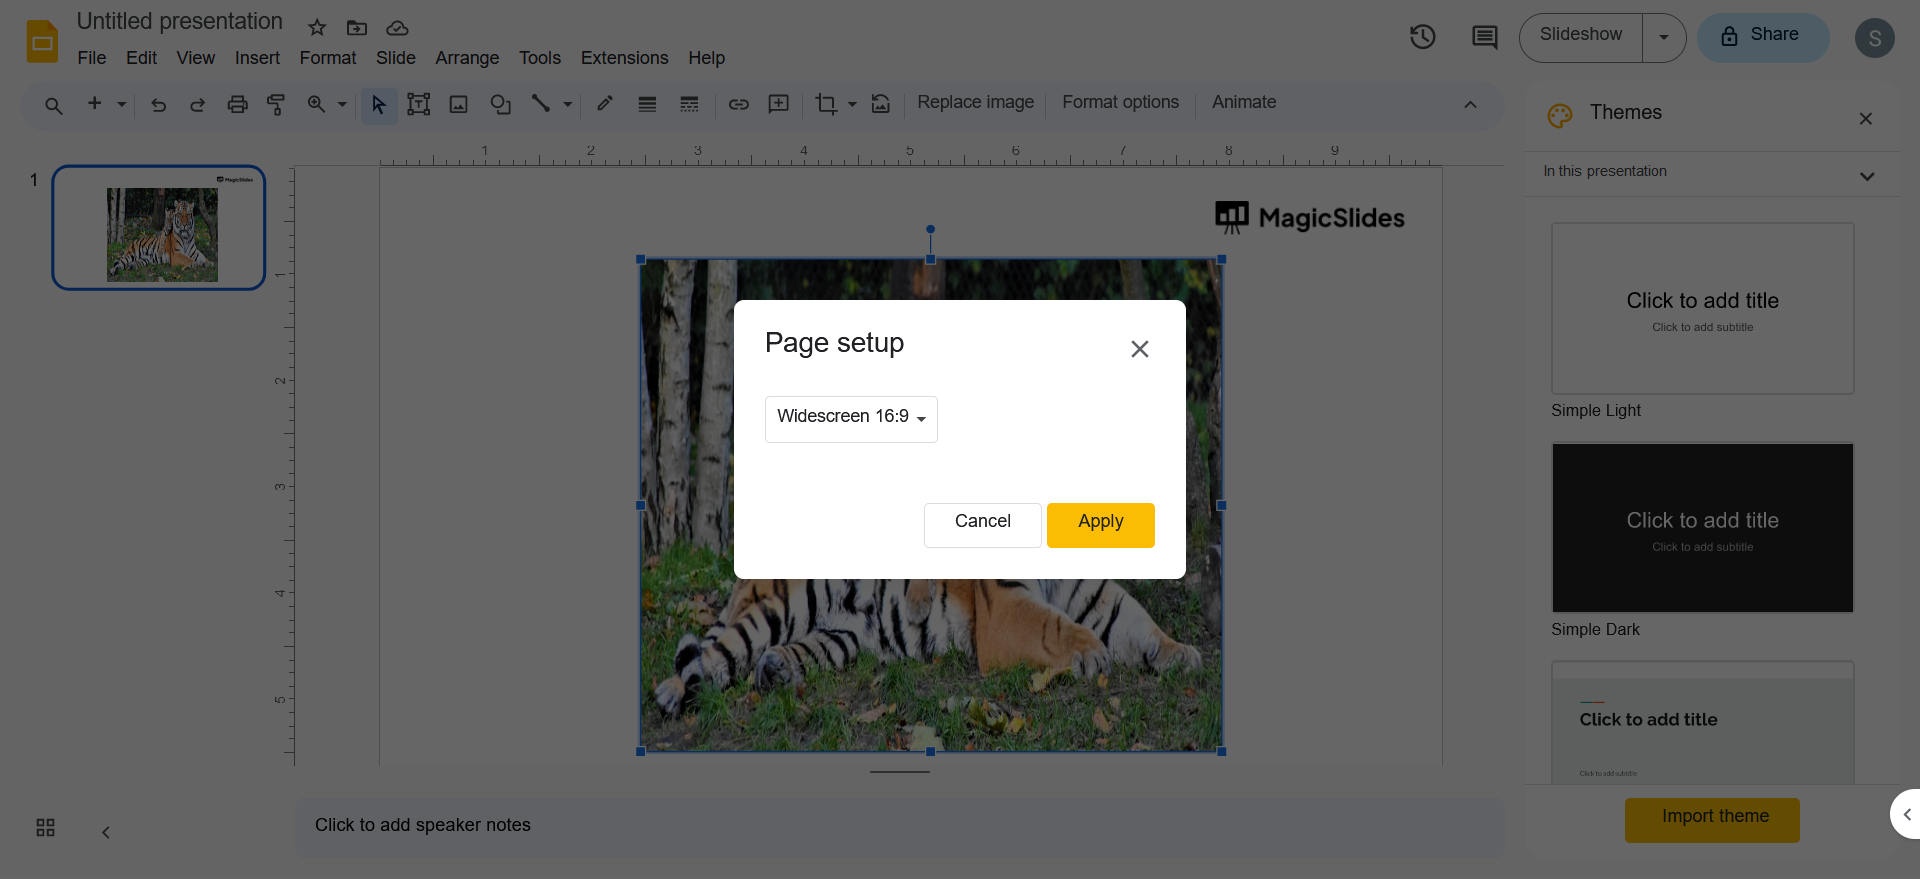
Task: Click the paint format roller icon
Action: point(276,104)
